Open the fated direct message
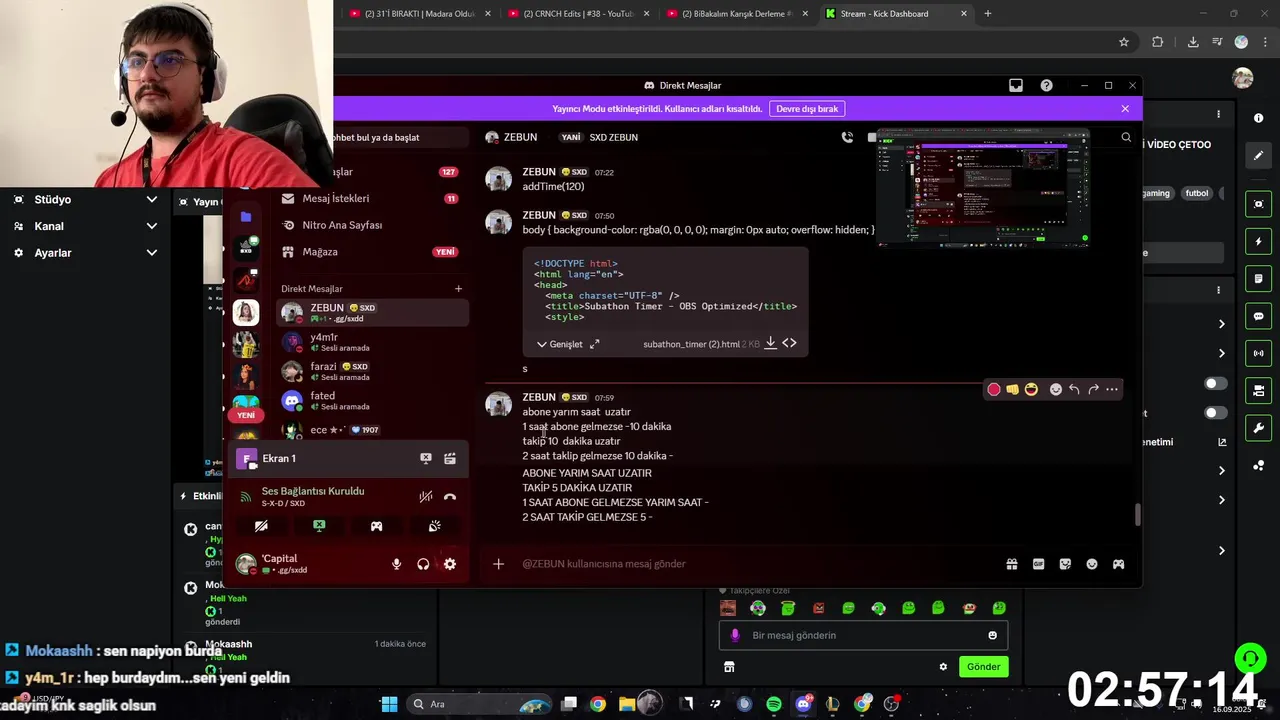 [x=372, y=400]
